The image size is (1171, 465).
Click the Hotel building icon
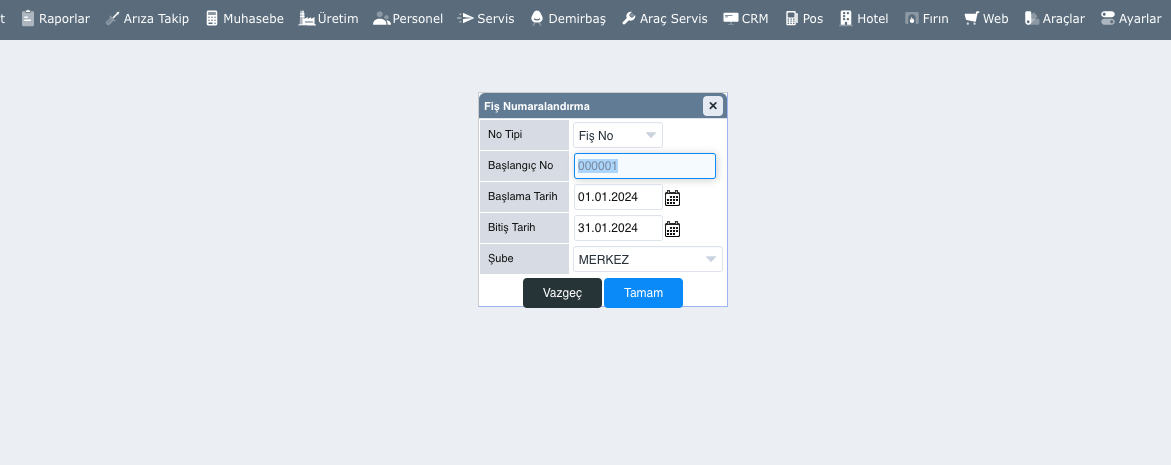tap(846, 18)
